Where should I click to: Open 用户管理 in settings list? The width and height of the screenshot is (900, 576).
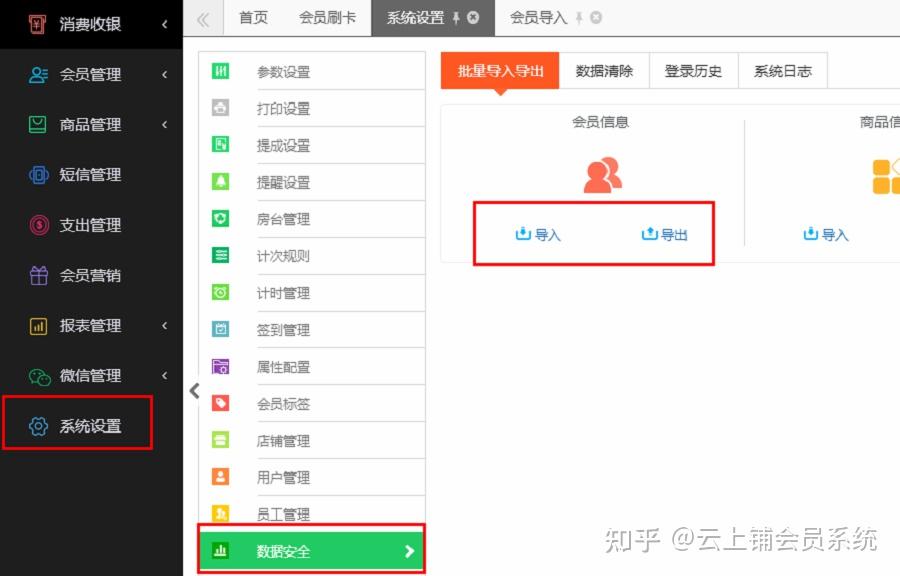coord(312,477)
